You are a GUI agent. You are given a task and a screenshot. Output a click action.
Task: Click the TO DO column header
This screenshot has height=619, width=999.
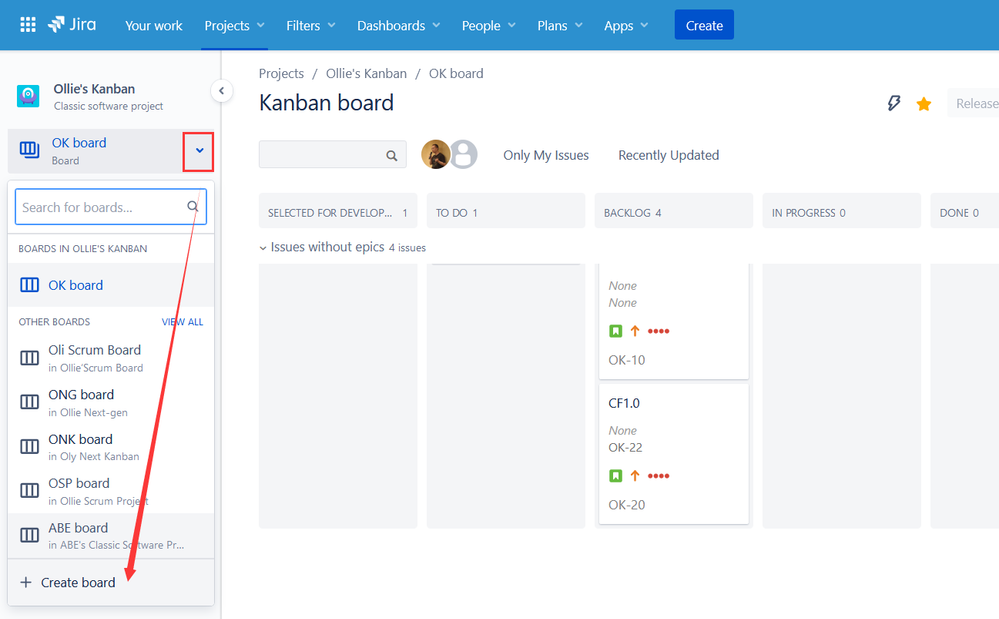point(506,211)
